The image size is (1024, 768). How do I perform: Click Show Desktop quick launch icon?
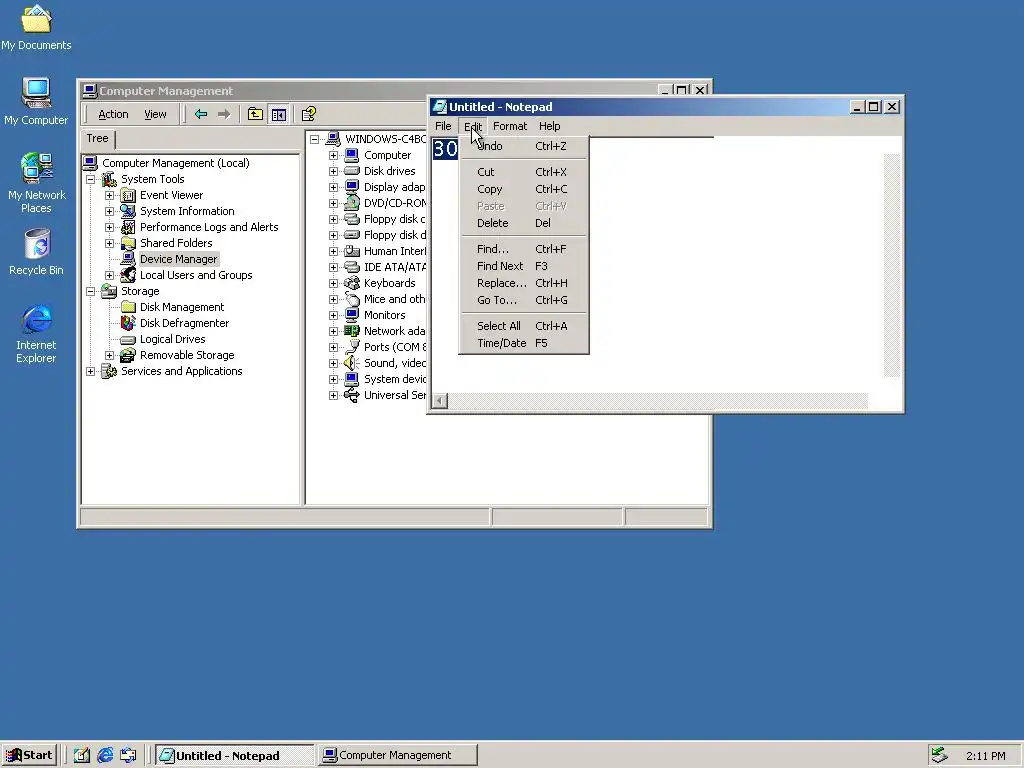click(x=82, y=755)
